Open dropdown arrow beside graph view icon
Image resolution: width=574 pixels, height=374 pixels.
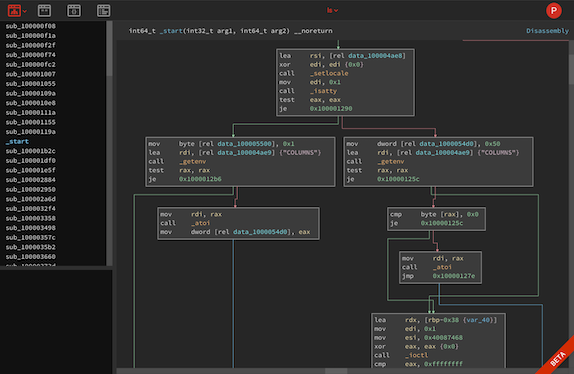click(x=25, y=11)
